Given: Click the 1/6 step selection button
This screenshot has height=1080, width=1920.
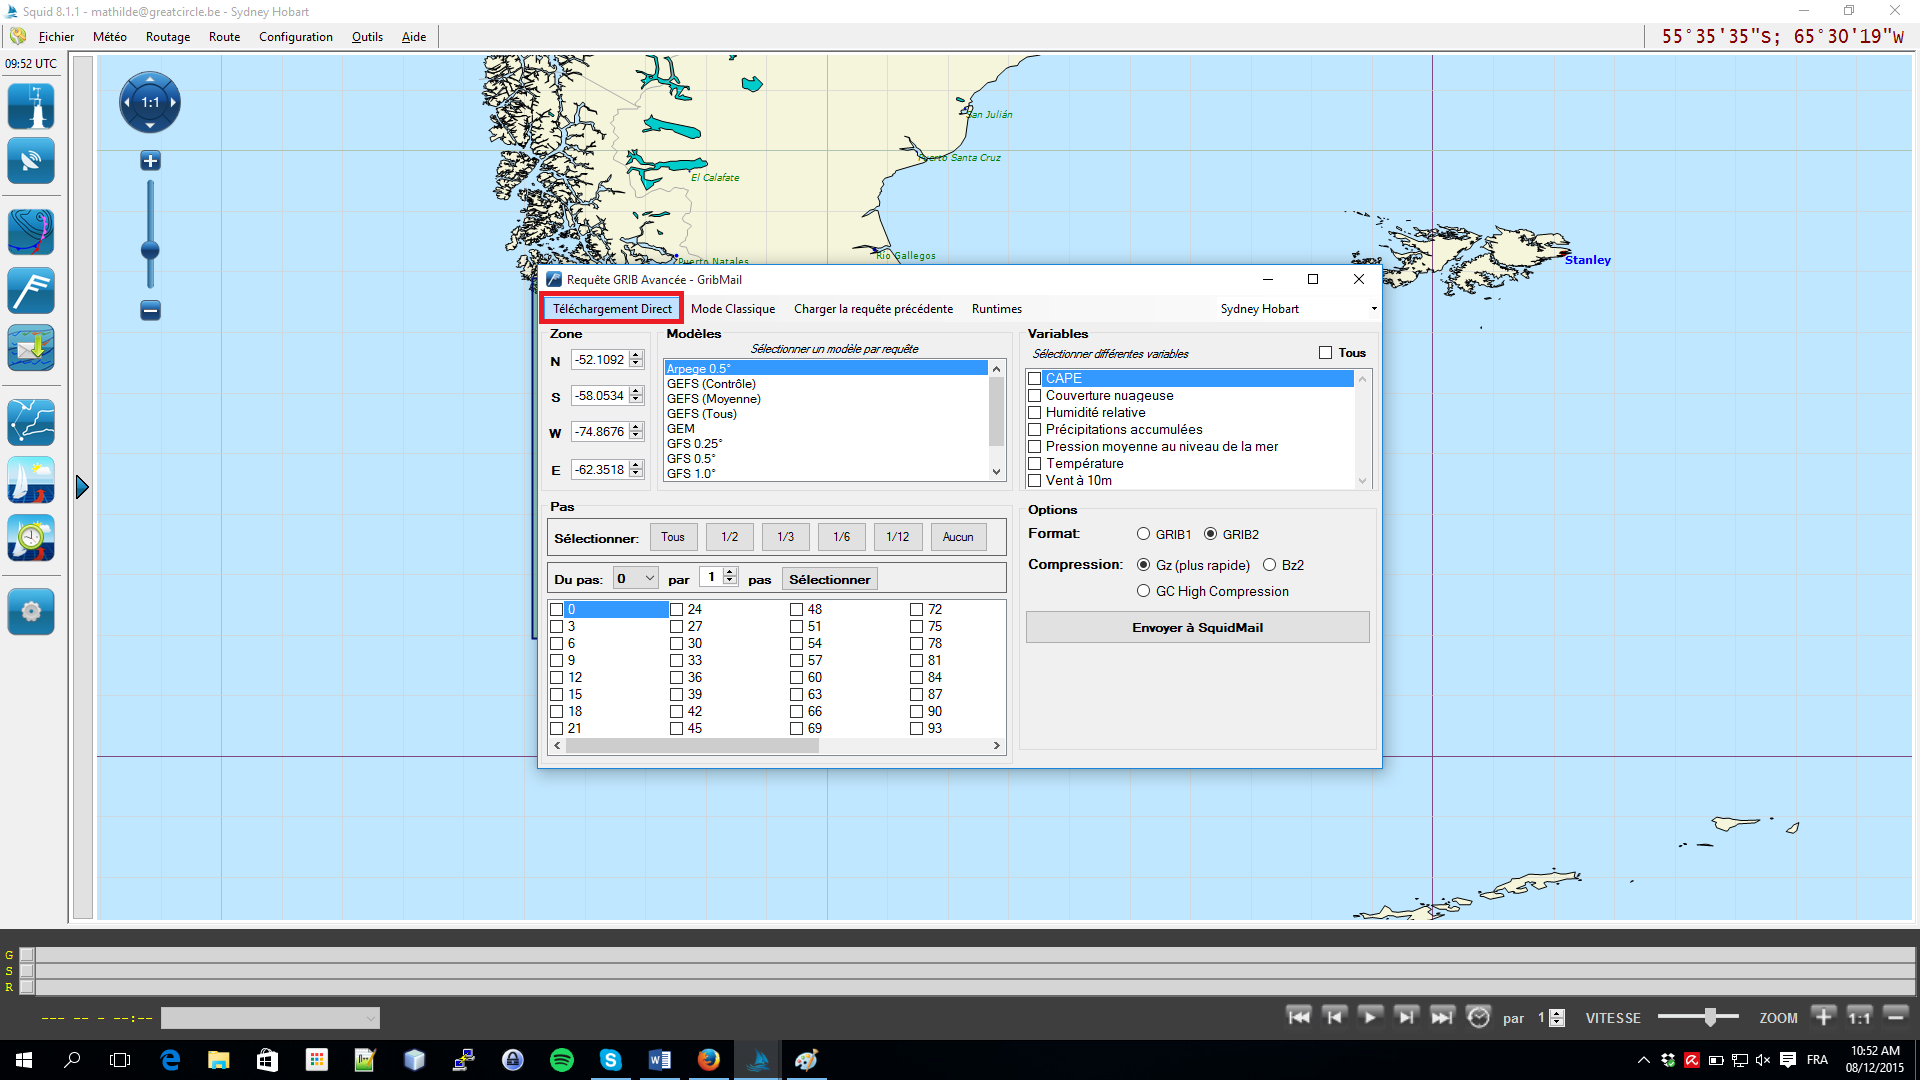Looking at the screenshot, I should pos(841,537).
